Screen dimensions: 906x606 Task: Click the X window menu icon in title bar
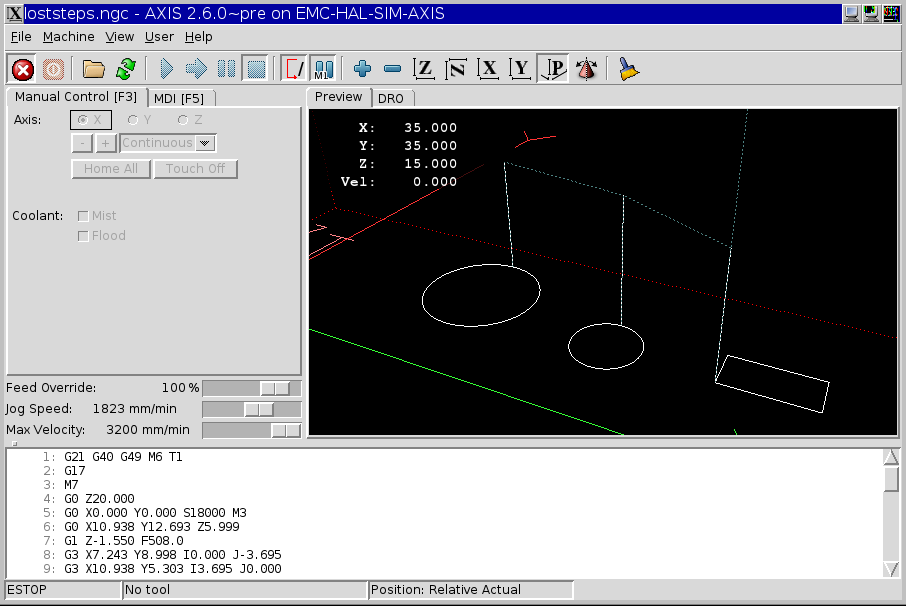click(14, 13)
